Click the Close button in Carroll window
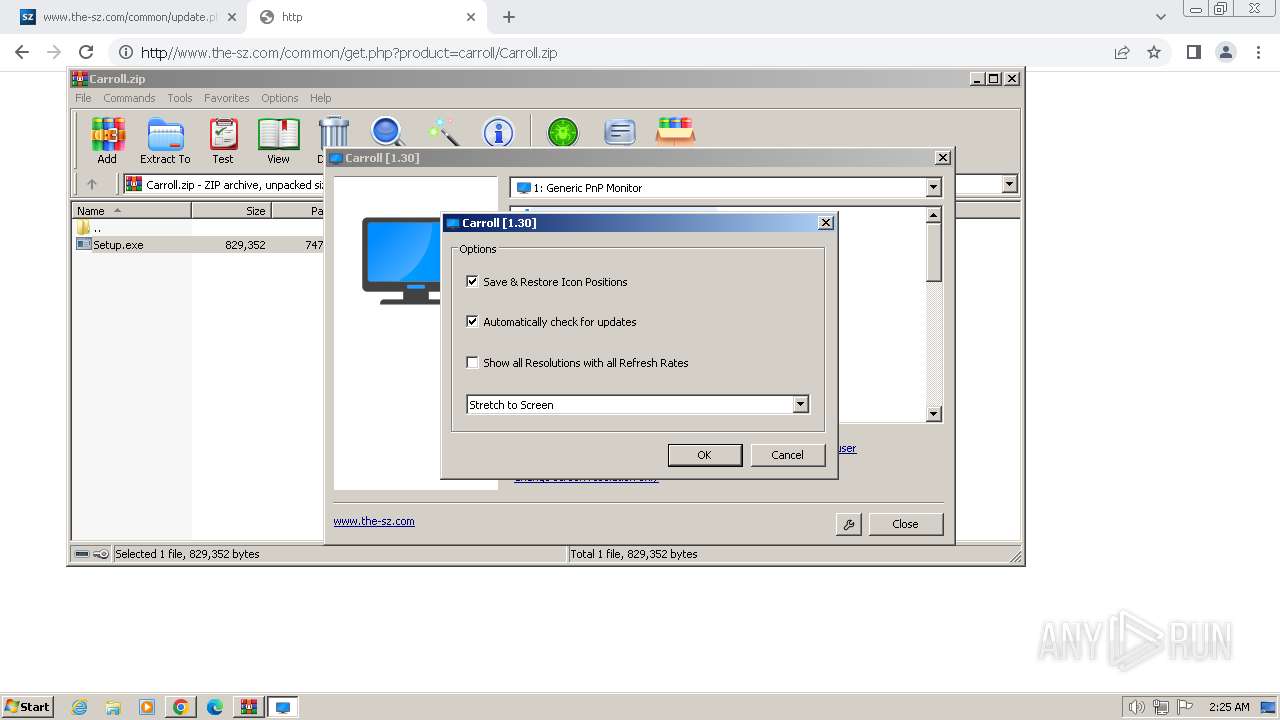The height and width of the screenshot is (720, 1280). click(905, 524)
